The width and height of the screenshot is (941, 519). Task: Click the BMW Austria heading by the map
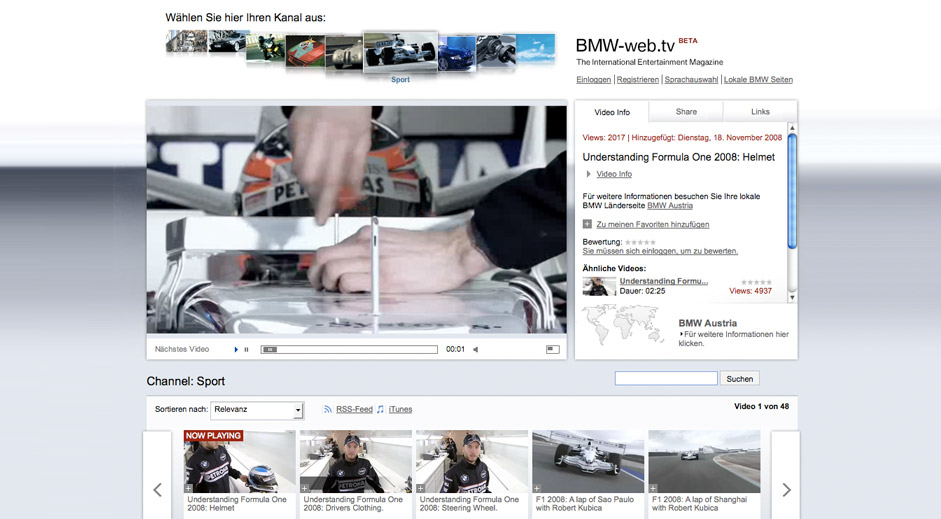pos(708,323)
